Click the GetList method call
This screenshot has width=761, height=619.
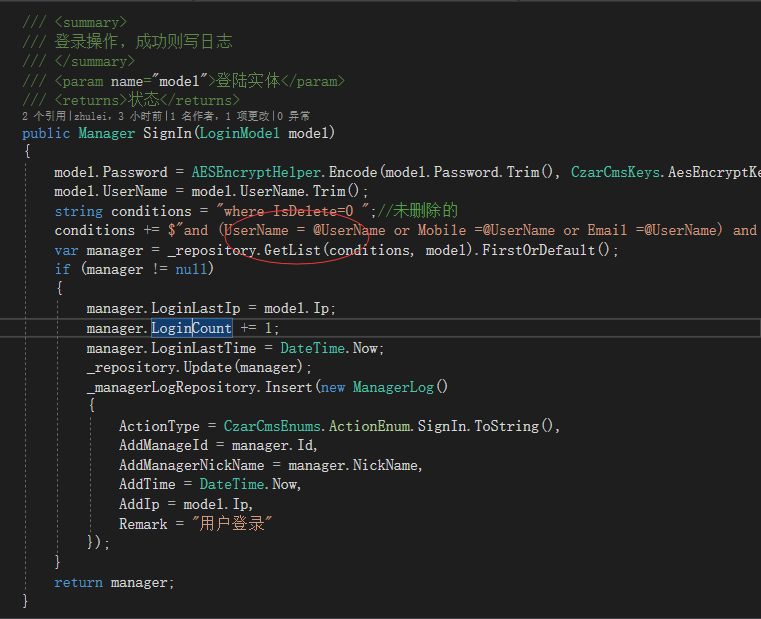292,250
